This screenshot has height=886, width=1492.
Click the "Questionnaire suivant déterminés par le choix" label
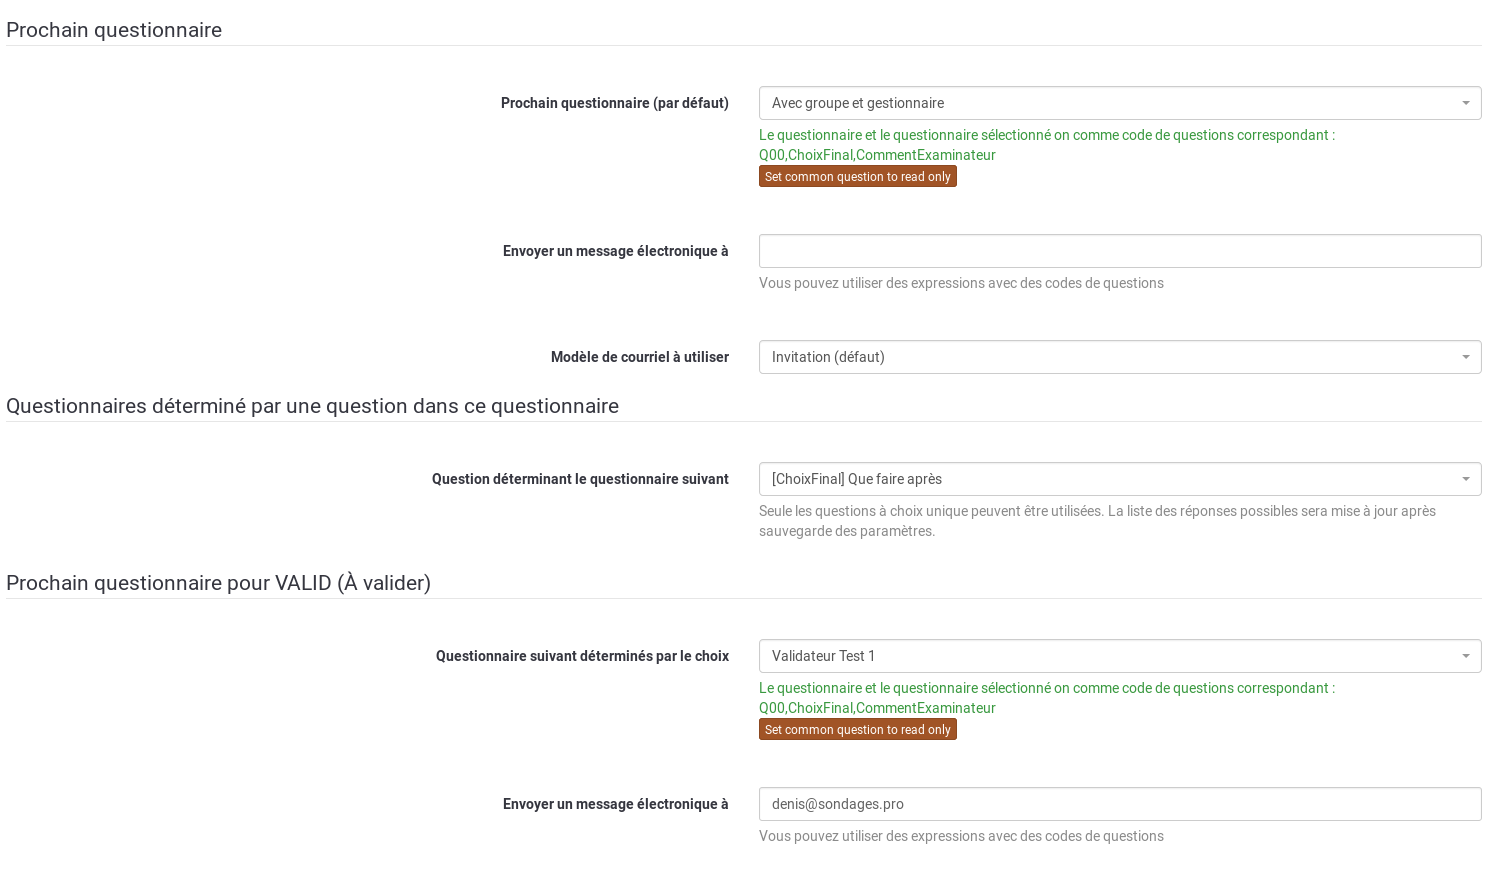click(582, 656)
